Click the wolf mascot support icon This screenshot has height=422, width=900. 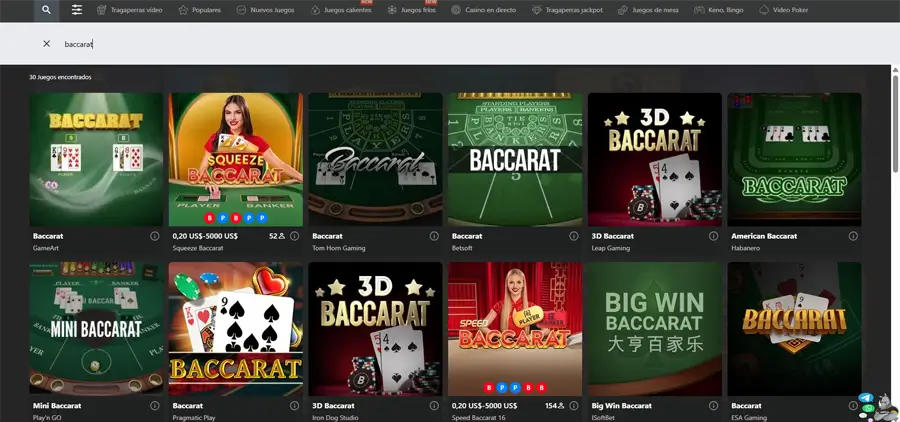pos(886,407)
